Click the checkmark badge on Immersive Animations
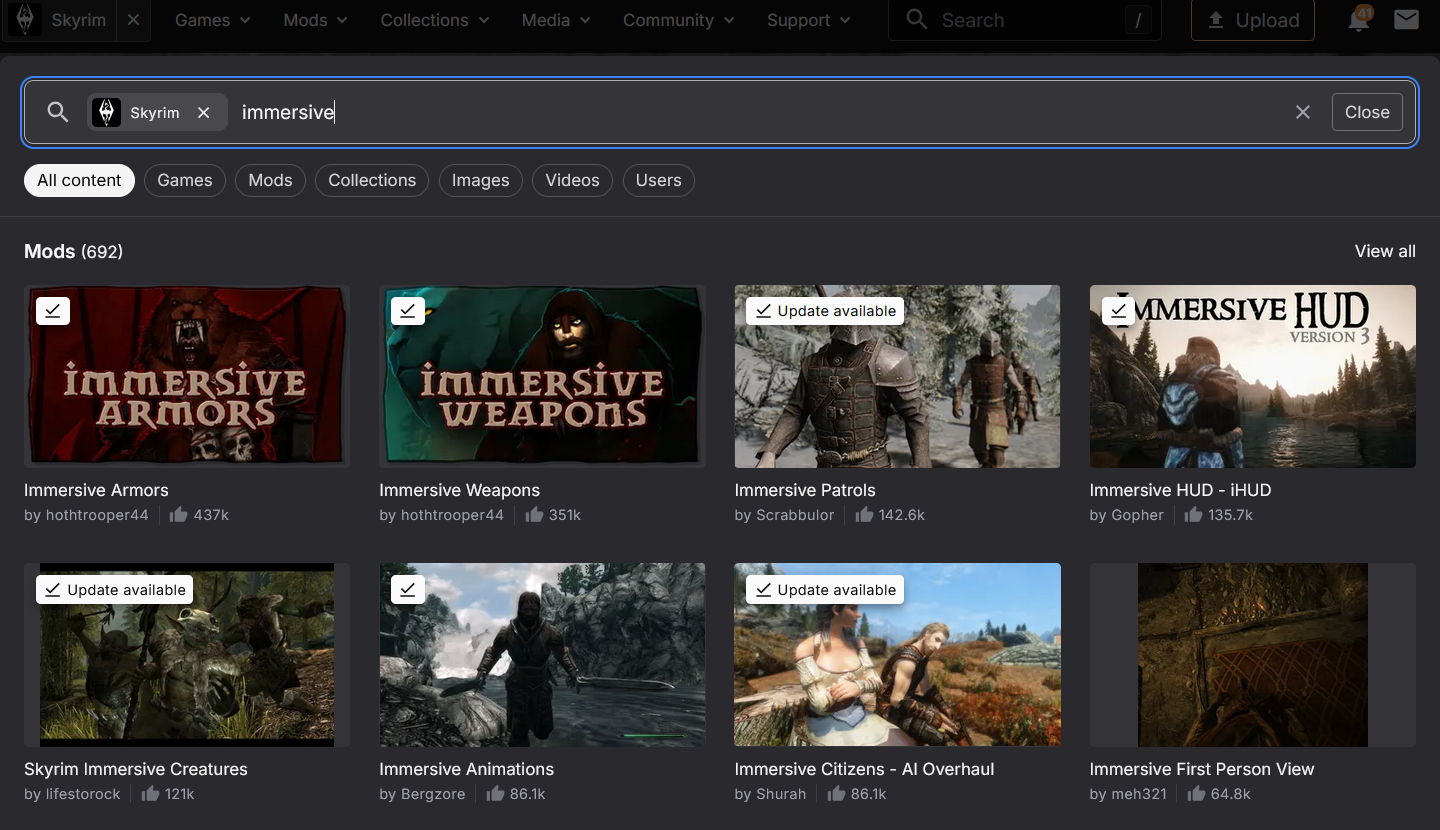This screenshot has width=1440, height=830. (407, 590)
